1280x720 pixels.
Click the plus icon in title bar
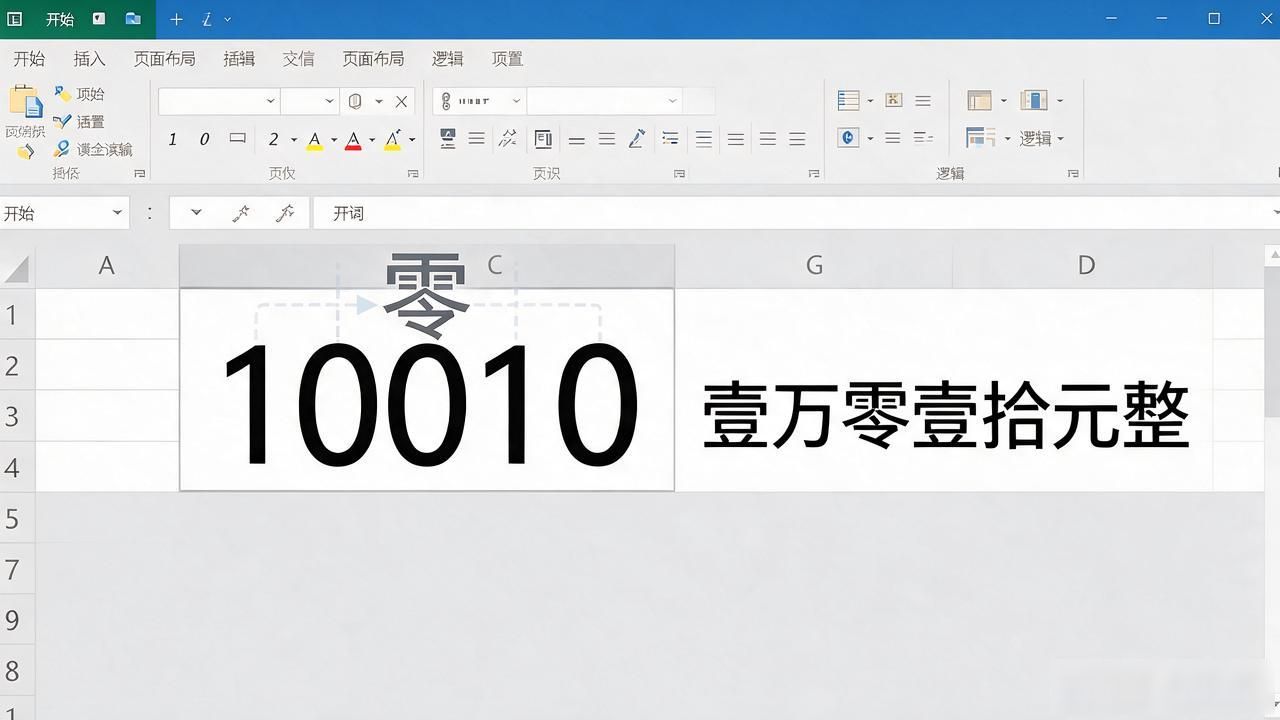tap(176, 19)
